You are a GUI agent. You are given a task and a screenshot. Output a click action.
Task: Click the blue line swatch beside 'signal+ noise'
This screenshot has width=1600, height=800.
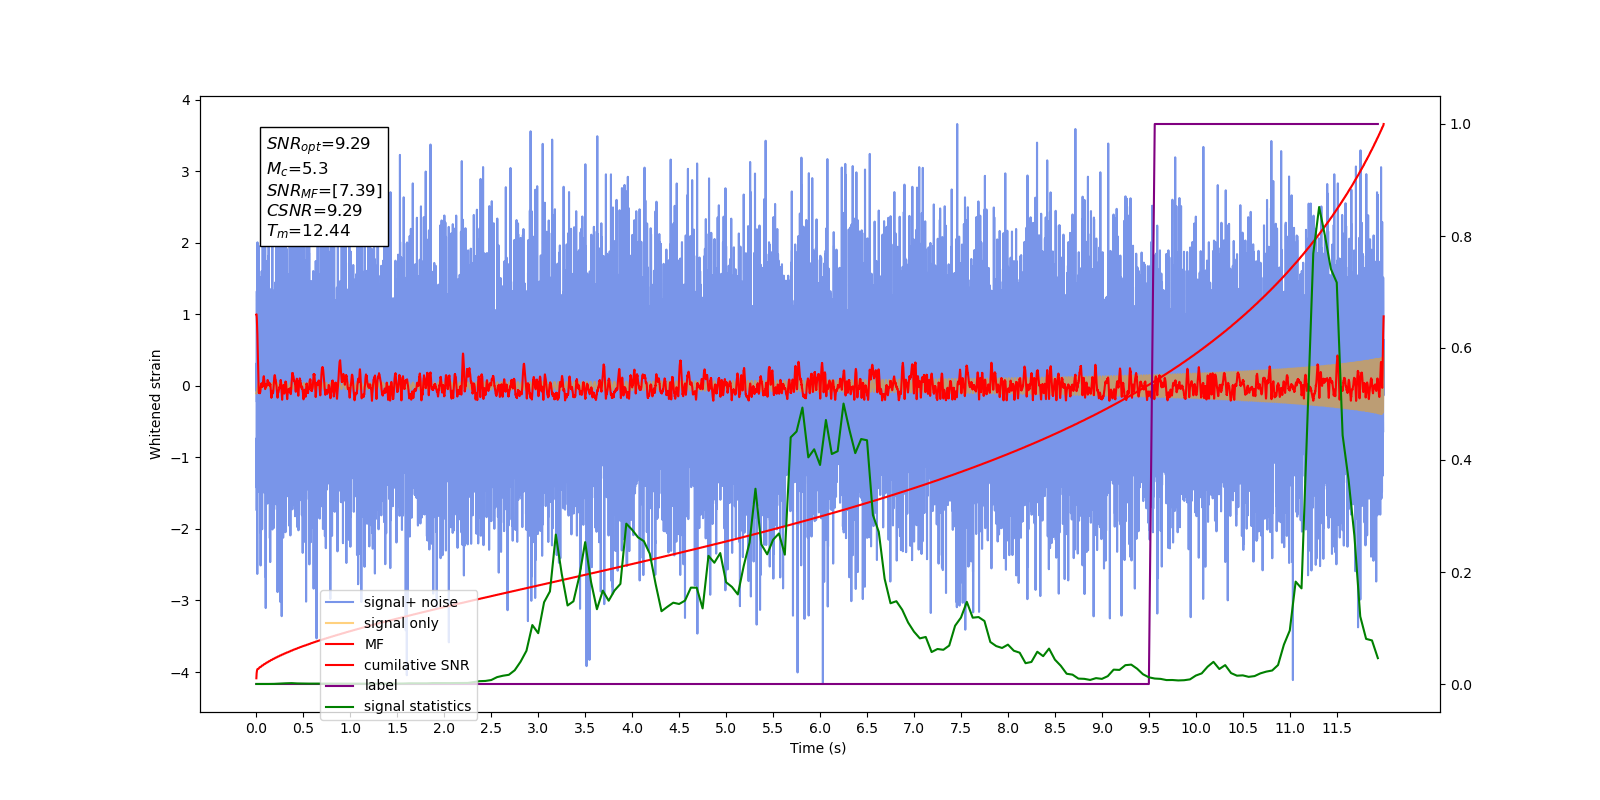[341, 602]
